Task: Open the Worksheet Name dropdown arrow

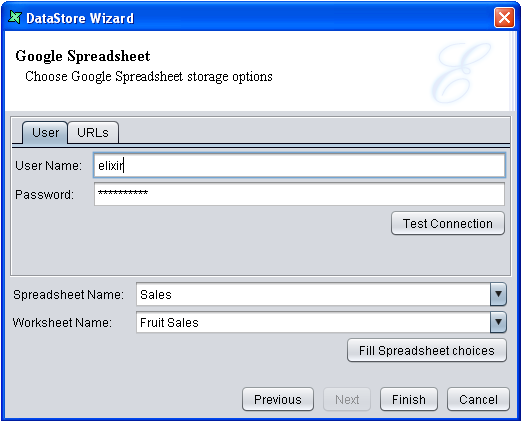Action: coord(498,322)
